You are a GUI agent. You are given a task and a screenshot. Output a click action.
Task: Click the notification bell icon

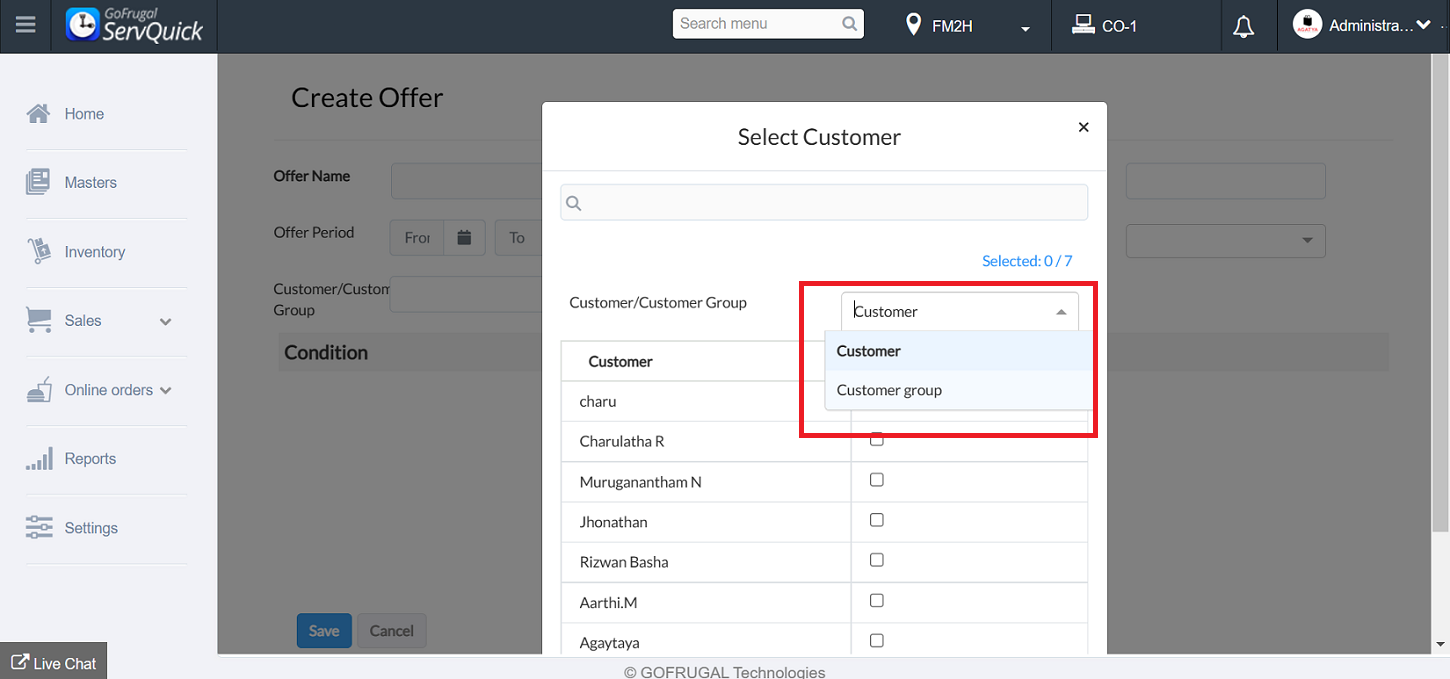(1243, 27)
